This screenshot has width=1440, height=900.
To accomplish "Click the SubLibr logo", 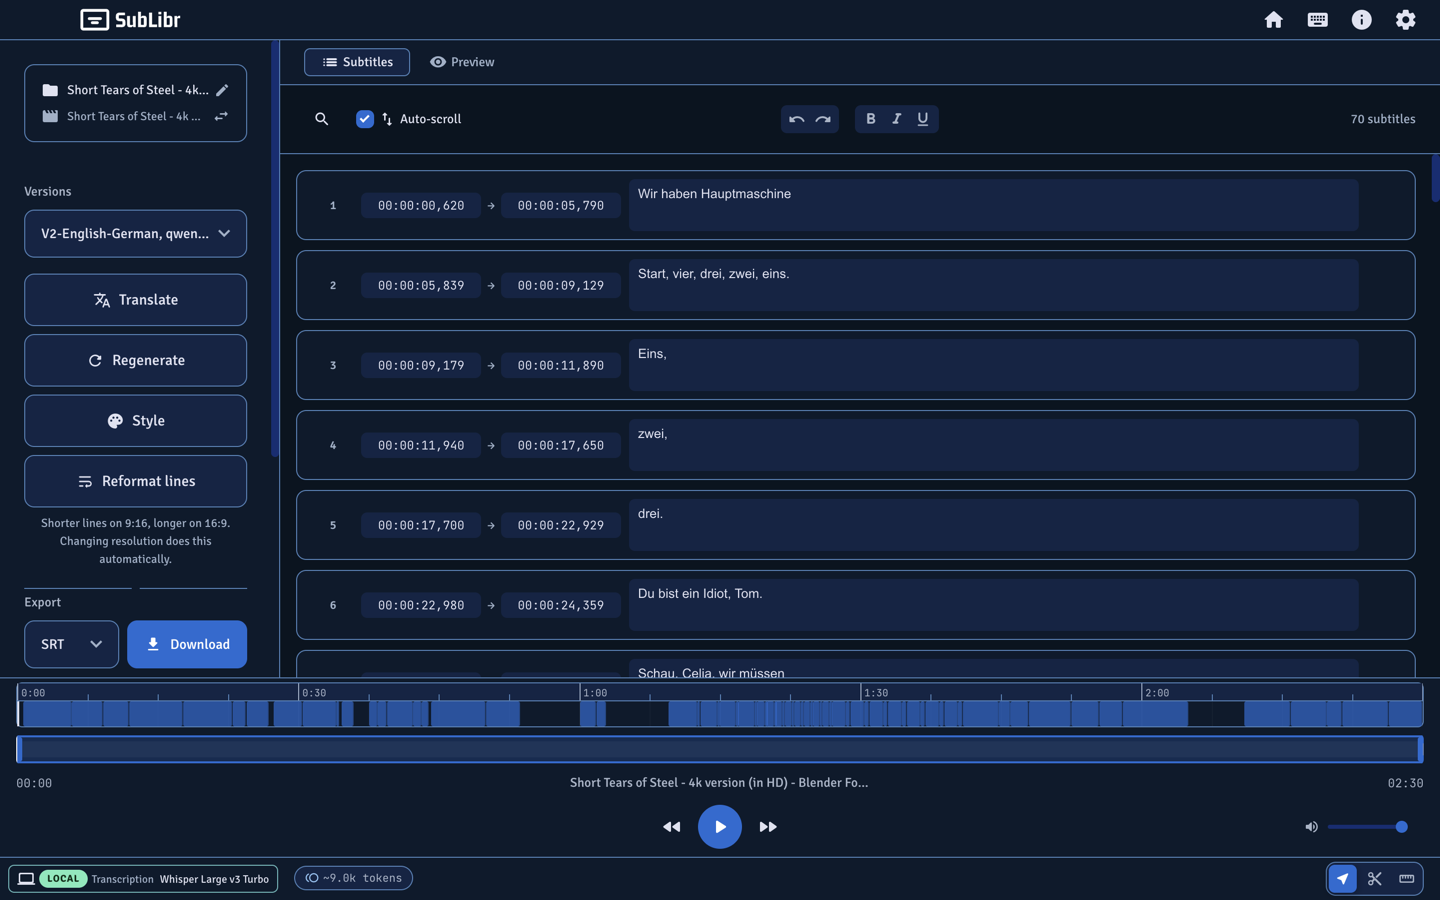I will click(x=130, y=20).
